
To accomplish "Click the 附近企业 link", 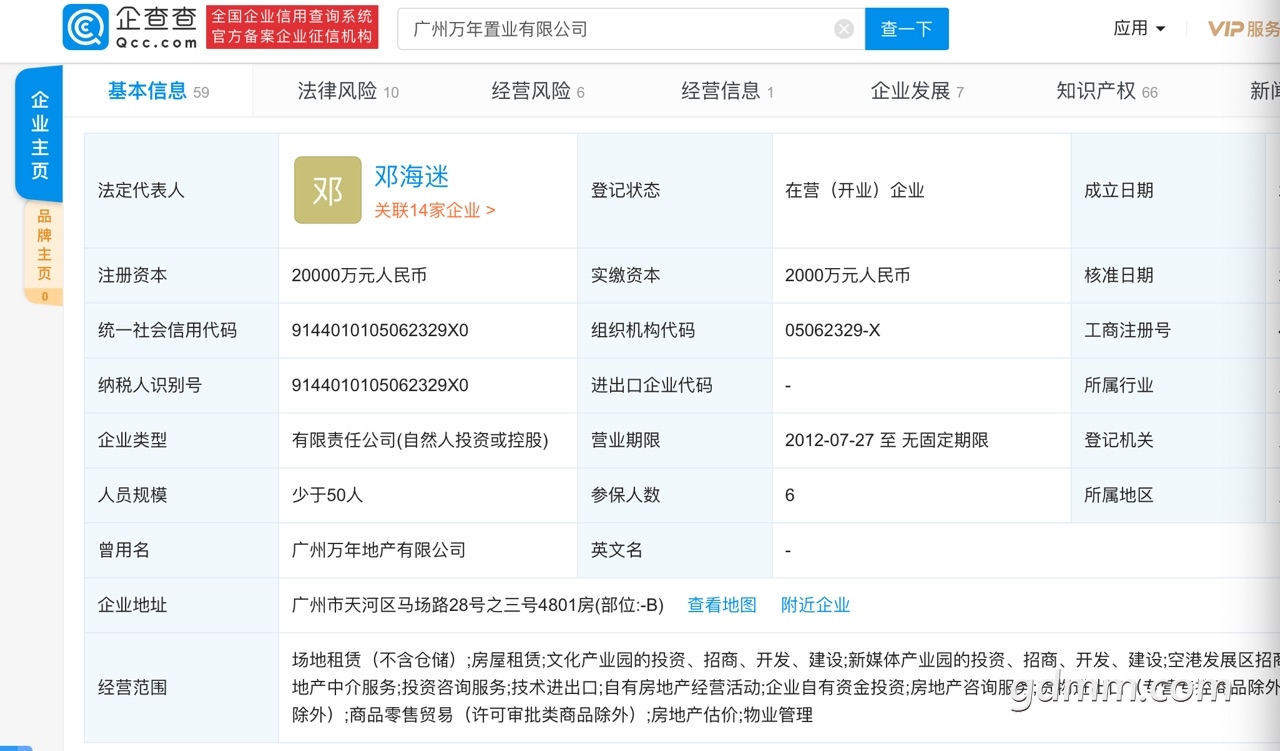I will click(x=815, y=605).
